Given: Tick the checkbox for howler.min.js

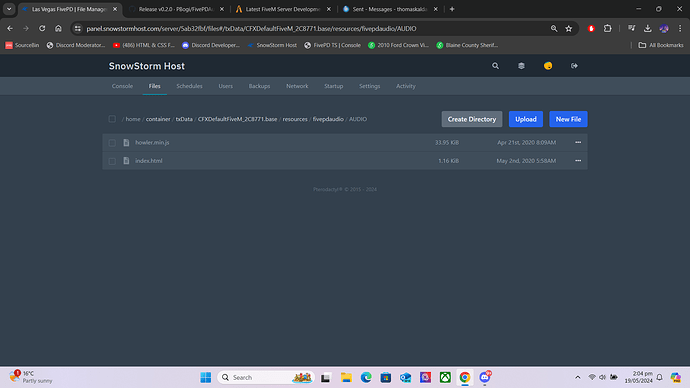Looking at the screenshot, I should [112, 143].
